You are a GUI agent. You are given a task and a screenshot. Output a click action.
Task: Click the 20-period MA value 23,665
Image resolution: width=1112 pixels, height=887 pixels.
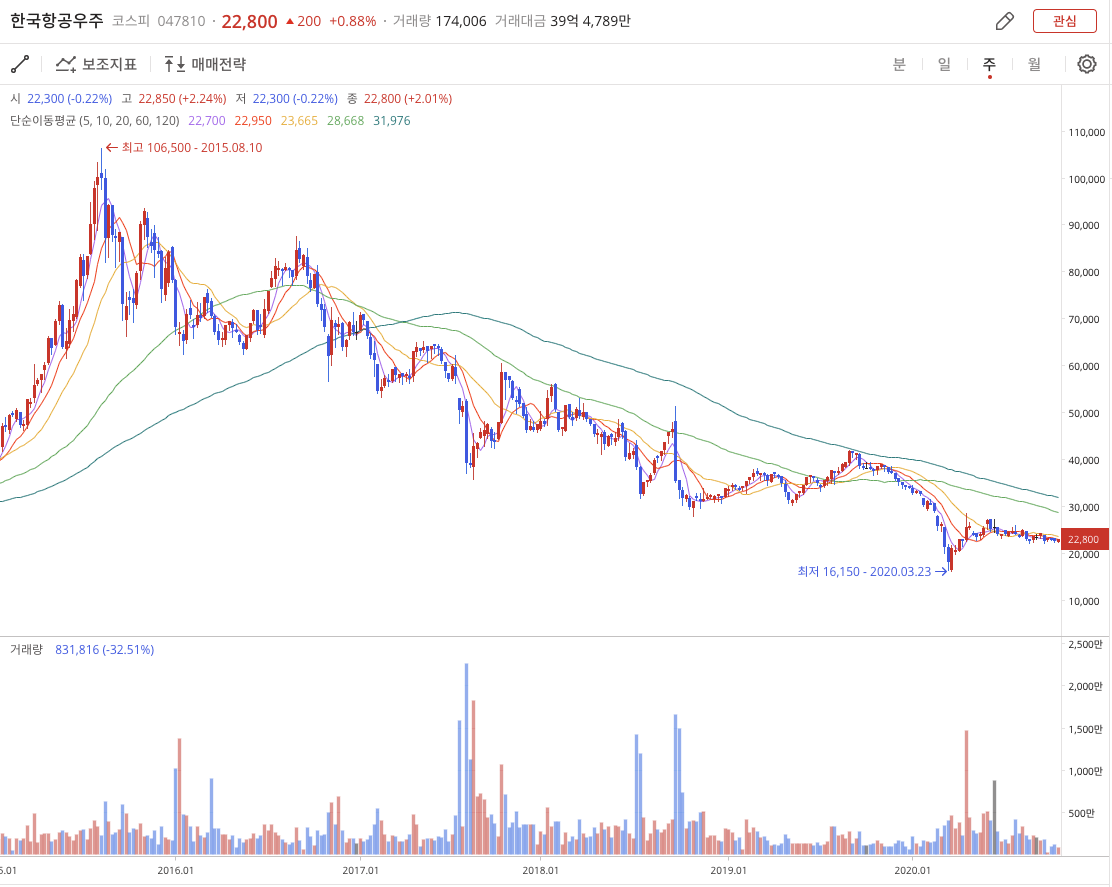tap(299, 121)
